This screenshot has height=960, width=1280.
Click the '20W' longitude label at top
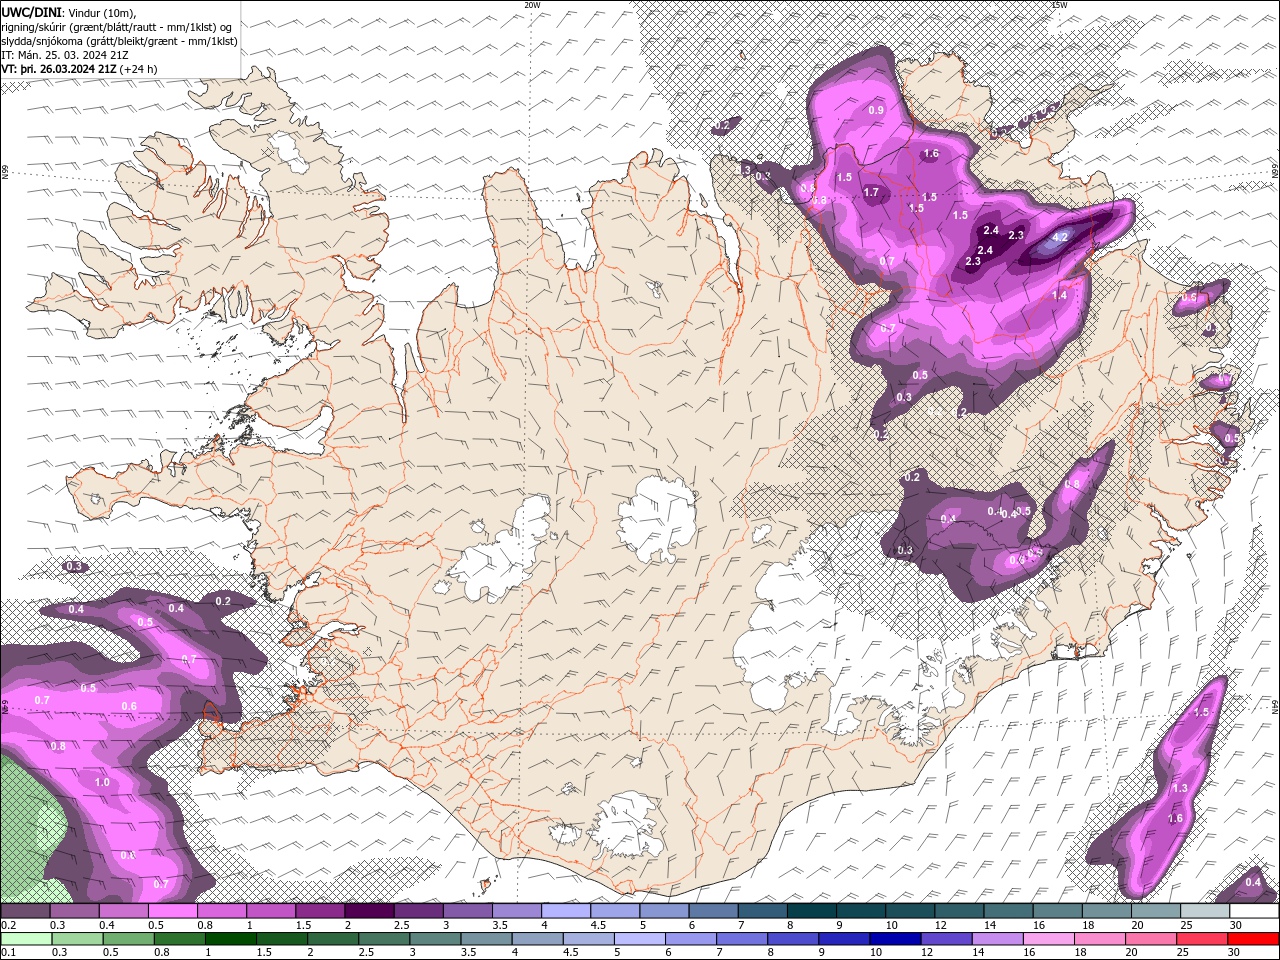click(532, 5)
